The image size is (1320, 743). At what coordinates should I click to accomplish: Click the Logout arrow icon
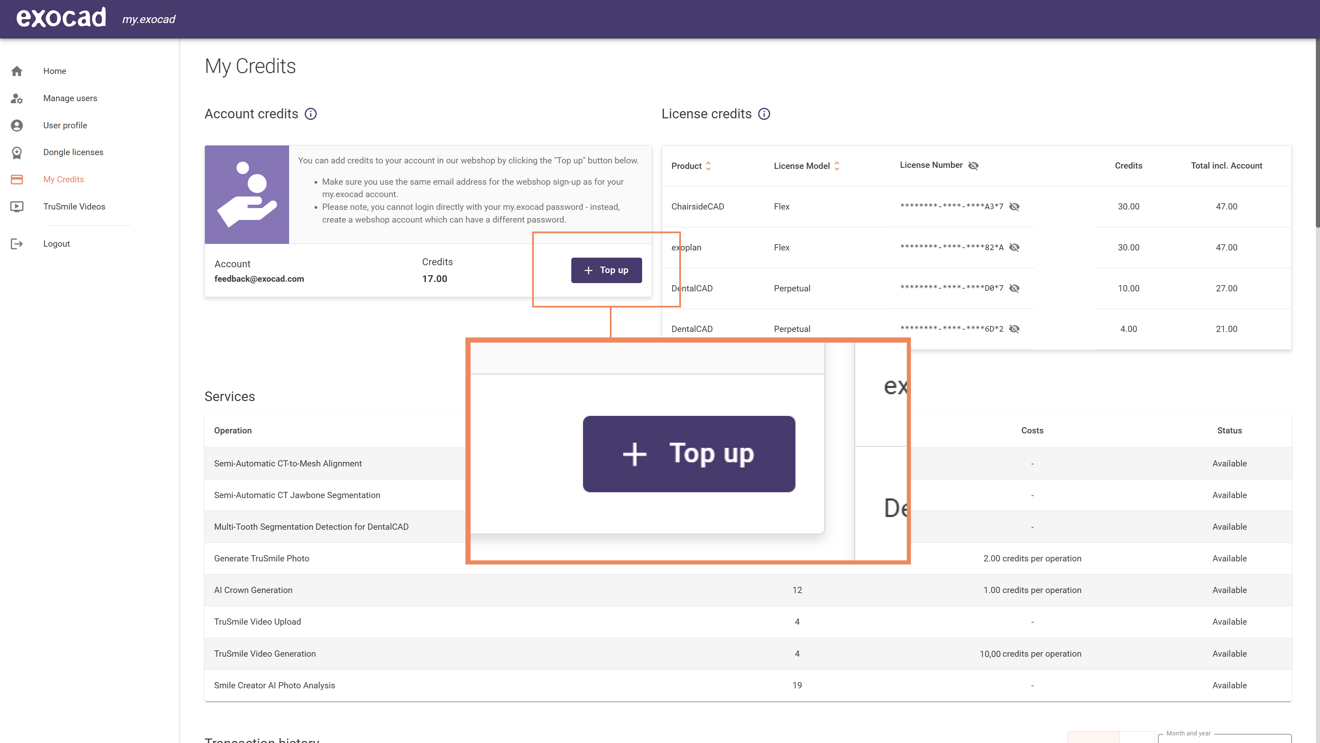(16, 243)
